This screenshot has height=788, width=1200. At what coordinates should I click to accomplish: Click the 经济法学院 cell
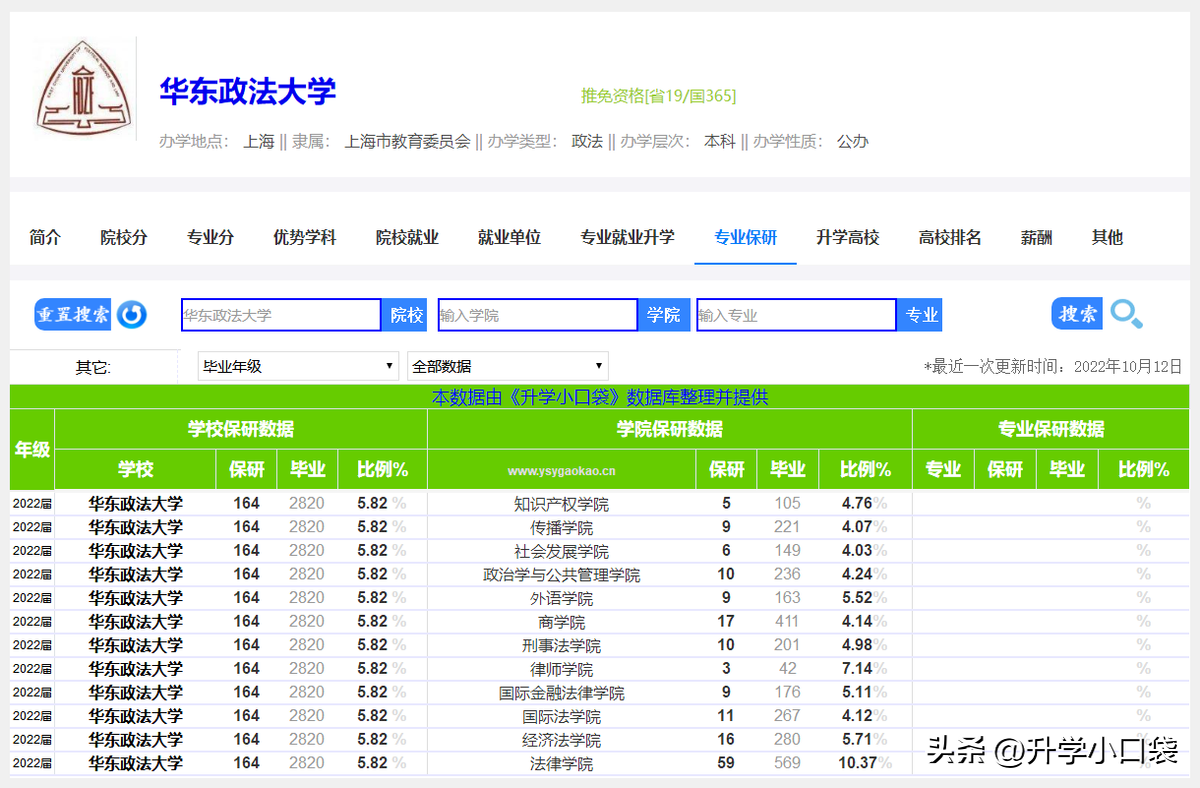(561, 740)
